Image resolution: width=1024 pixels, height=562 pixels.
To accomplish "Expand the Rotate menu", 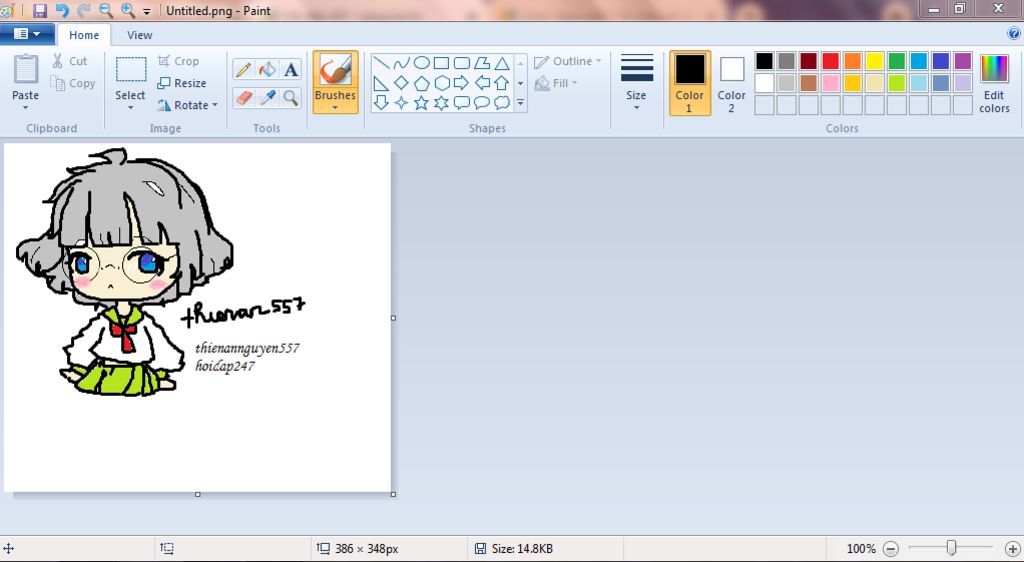I will click(x=187, y=105).
